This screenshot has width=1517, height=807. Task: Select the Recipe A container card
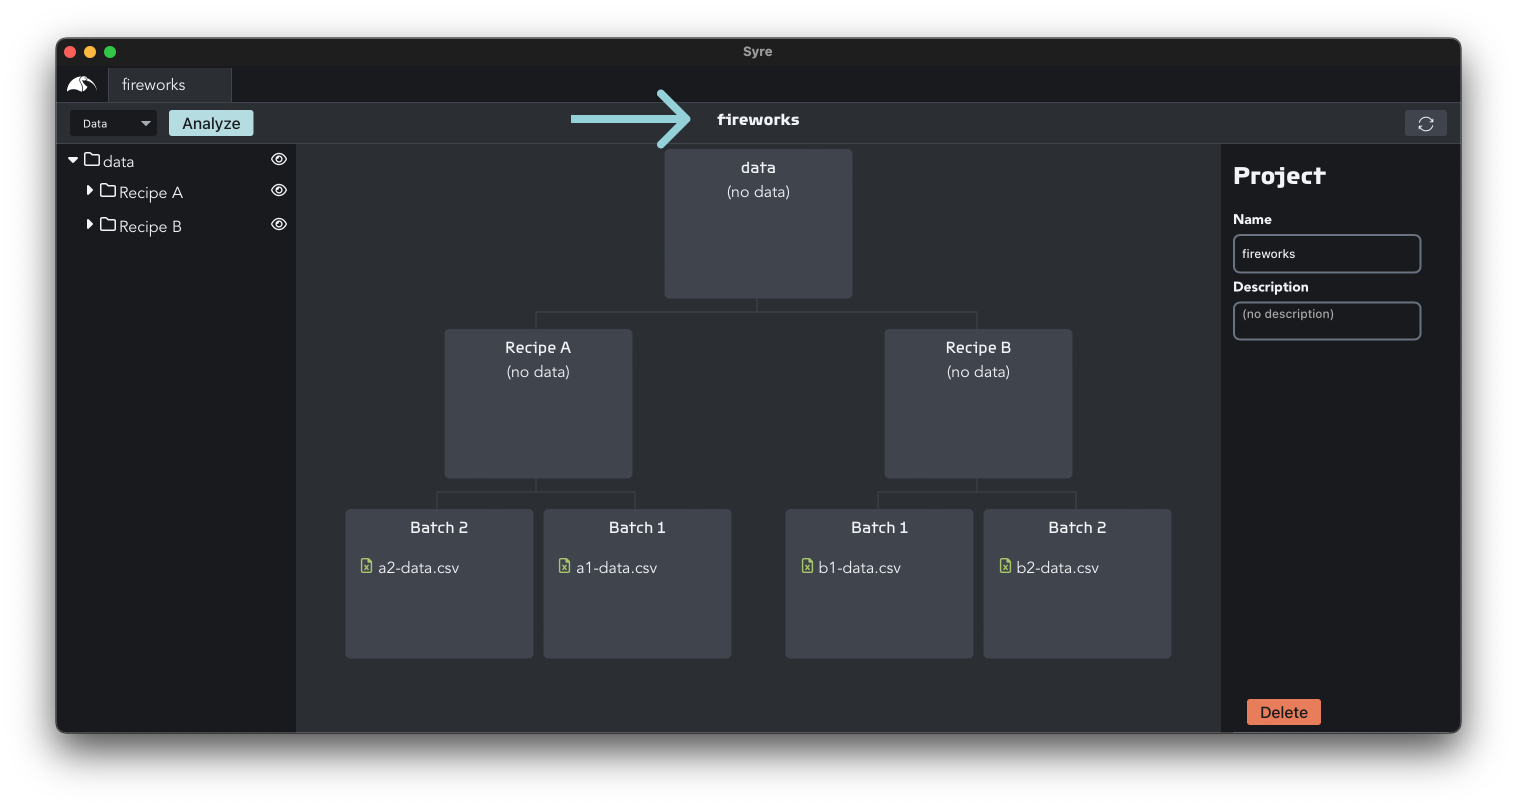538,404
